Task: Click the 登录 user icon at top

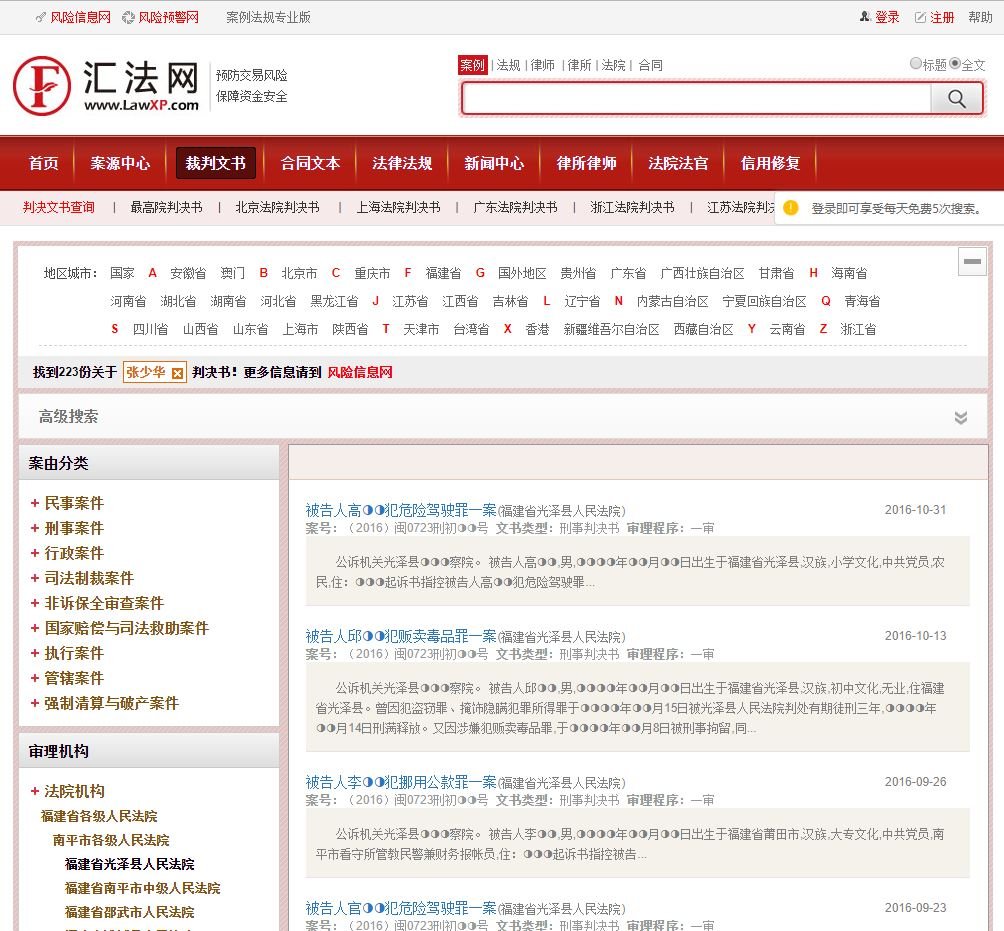Action: coord(864,17)
